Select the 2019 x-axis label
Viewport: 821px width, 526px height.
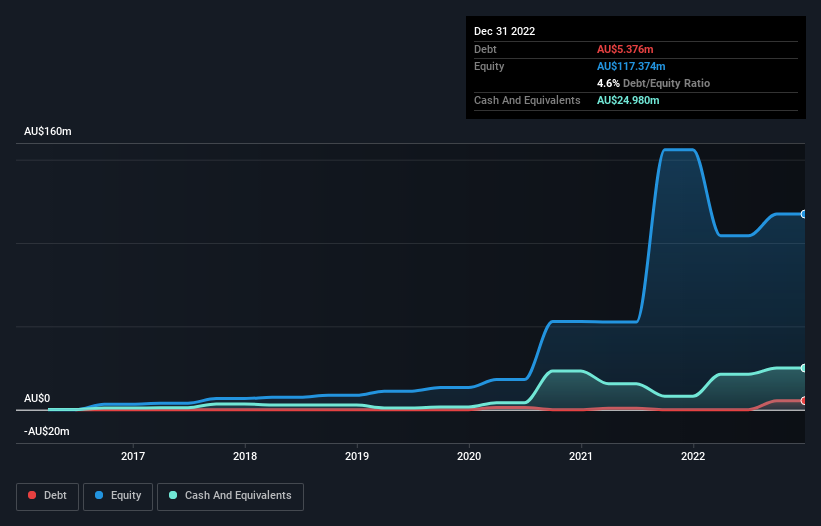(357, 456)
